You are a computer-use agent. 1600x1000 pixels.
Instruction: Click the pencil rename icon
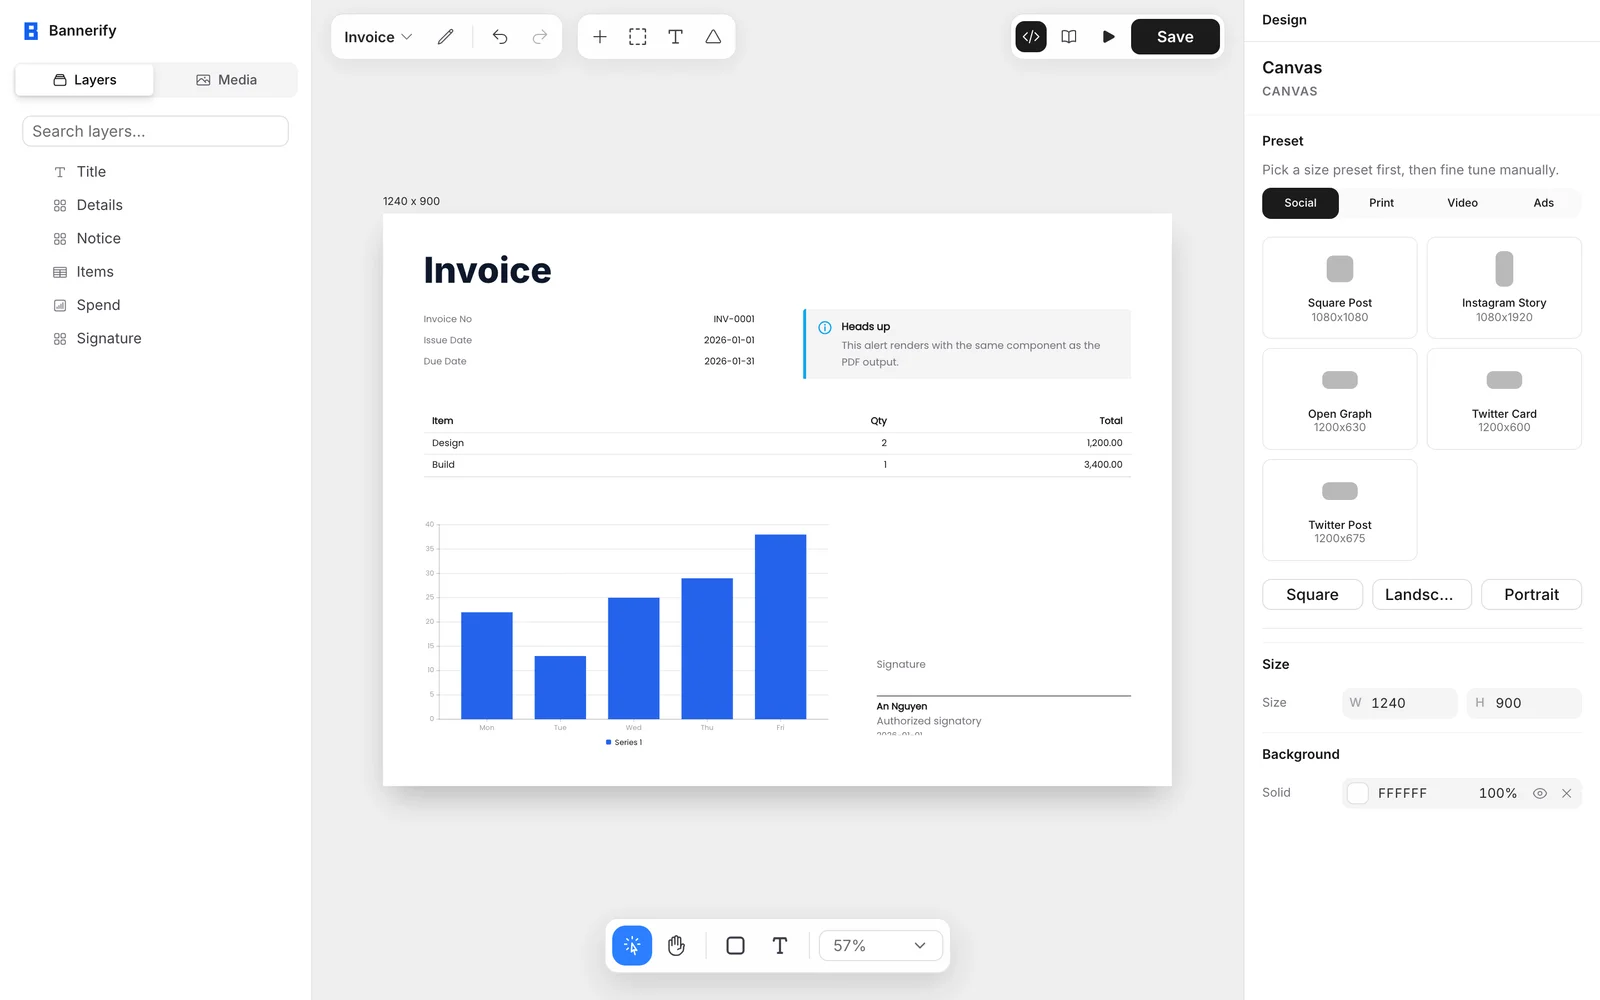[445, 37]
